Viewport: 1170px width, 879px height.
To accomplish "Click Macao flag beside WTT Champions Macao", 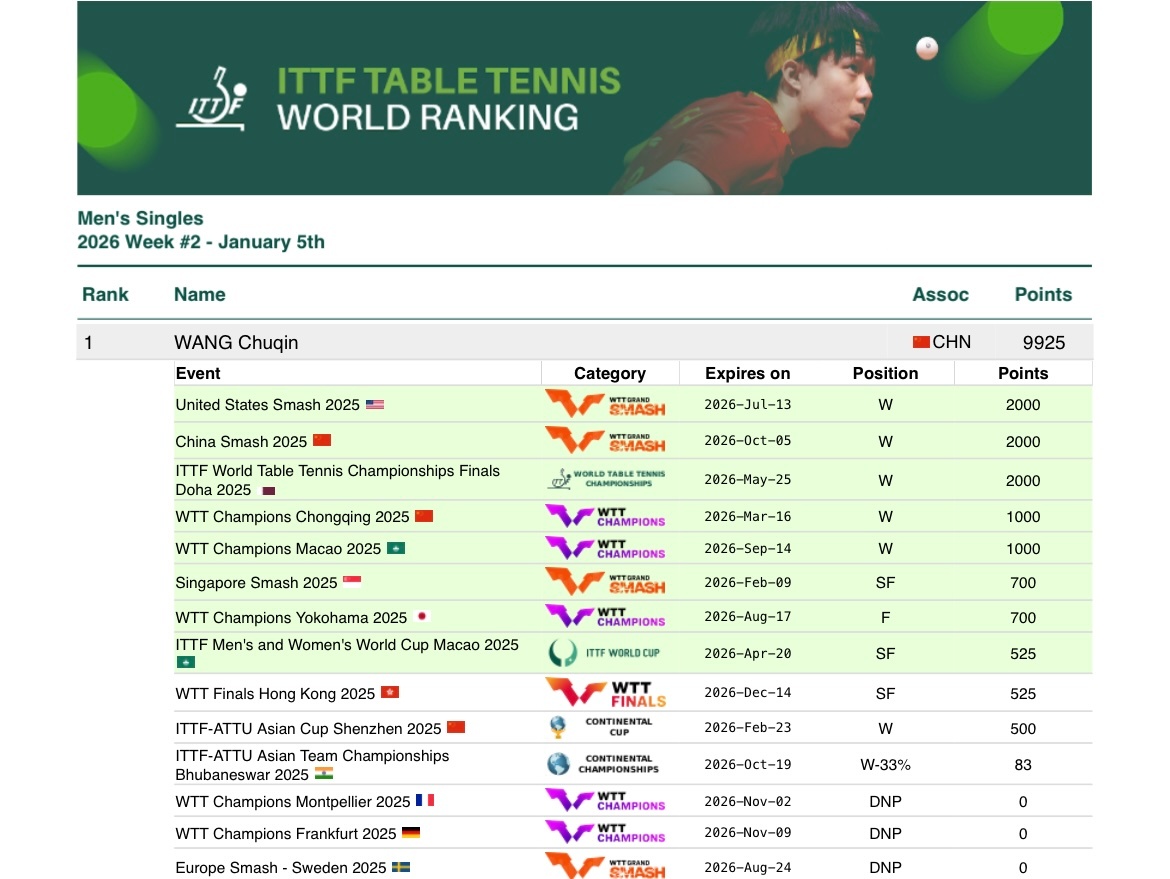I will 395,548.
